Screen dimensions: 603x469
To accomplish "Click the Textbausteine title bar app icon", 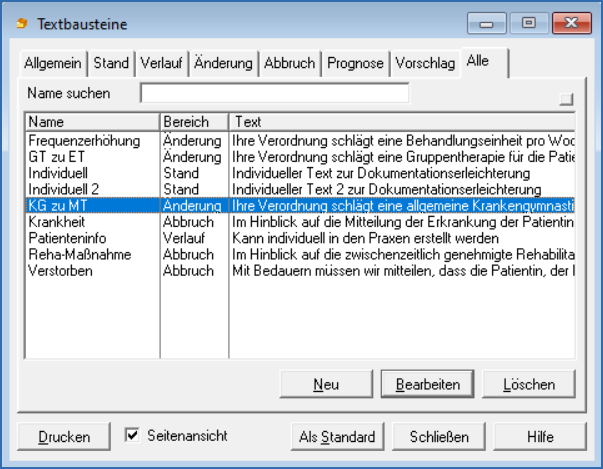I will 22,23.
